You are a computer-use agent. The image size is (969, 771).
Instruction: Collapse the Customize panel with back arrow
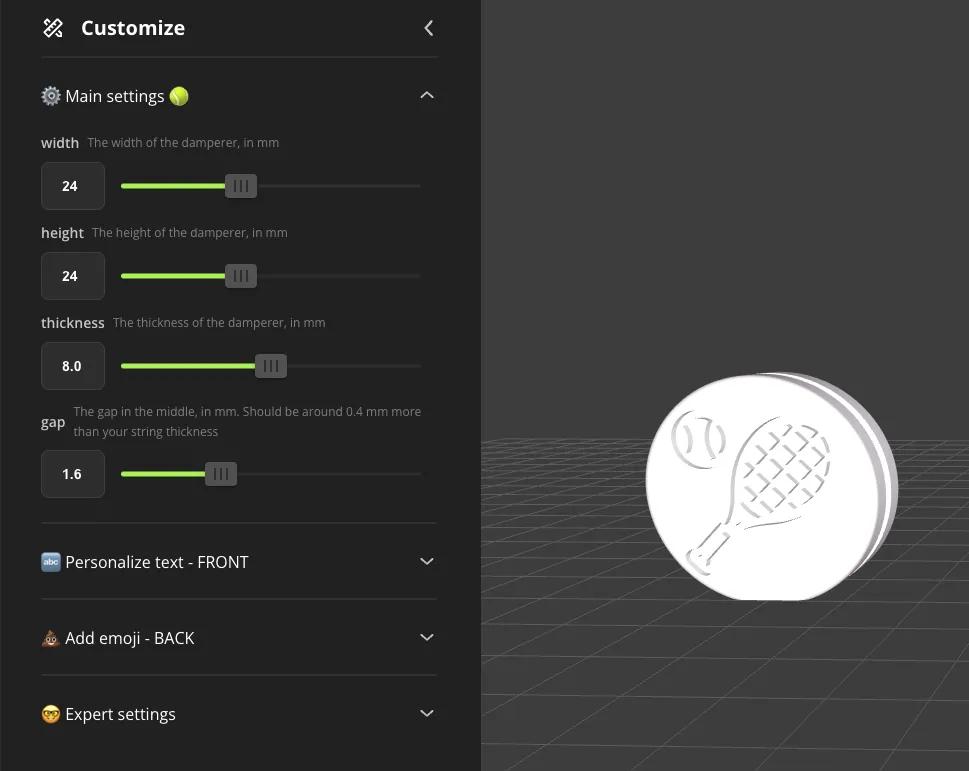(428, 28)
